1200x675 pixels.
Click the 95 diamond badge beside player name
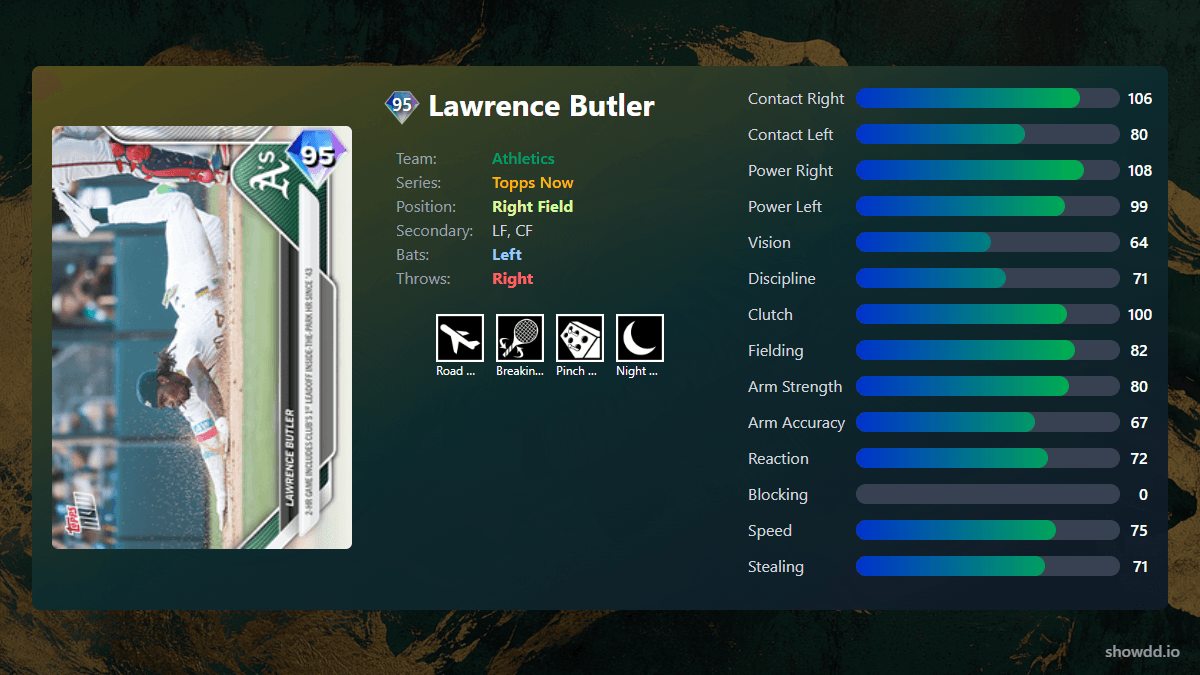point(402,106)
